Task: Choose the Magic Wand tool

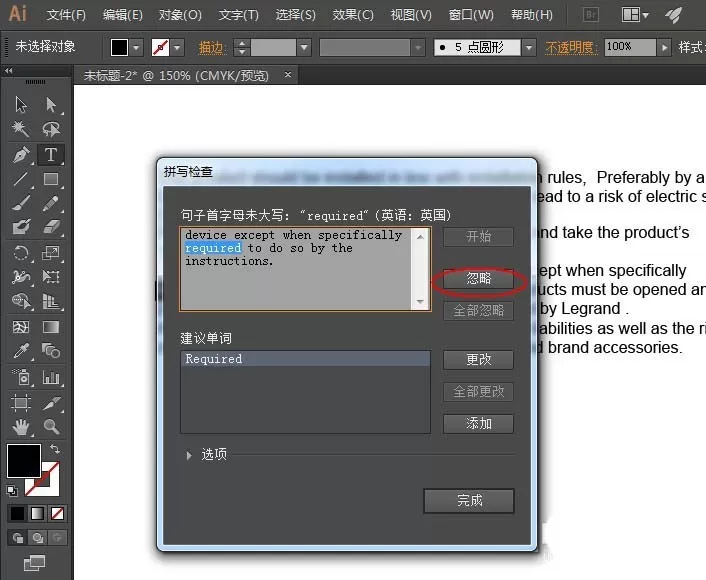Action: click(x=21, y=129)
